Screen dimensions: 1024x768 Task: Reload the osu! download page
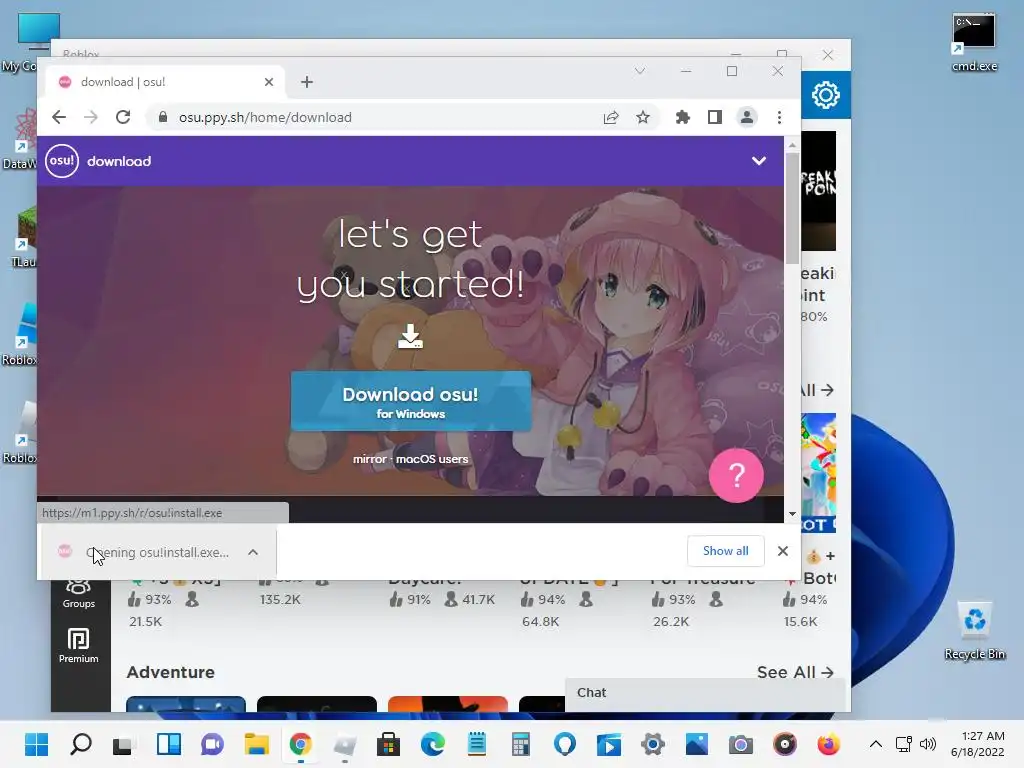coord(123,118)
